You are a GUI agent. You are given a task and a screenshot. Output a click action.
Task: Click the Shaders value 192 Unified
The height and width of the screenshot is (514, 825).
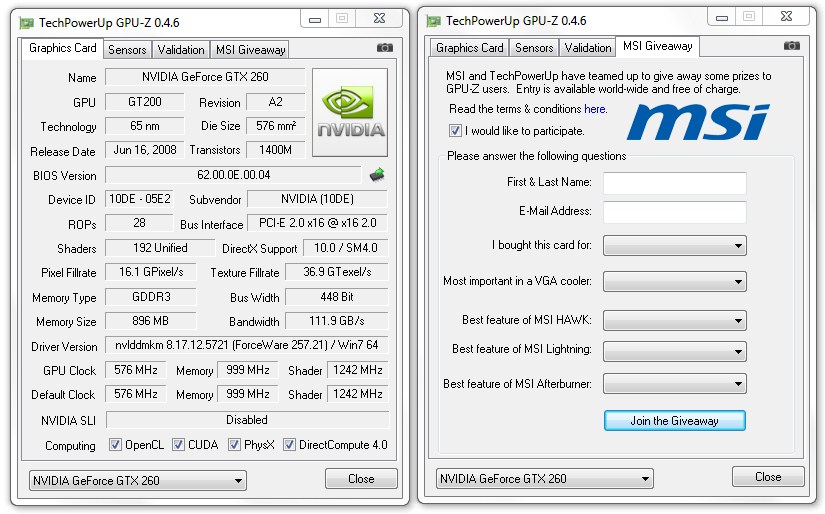[x=160, y=248]
